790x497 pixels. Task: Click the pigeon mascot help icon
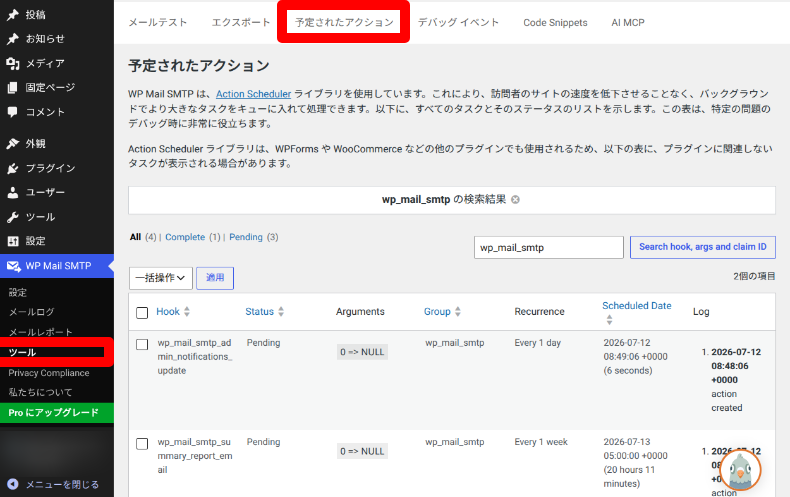pyautogui.click(x=740, y=470)
